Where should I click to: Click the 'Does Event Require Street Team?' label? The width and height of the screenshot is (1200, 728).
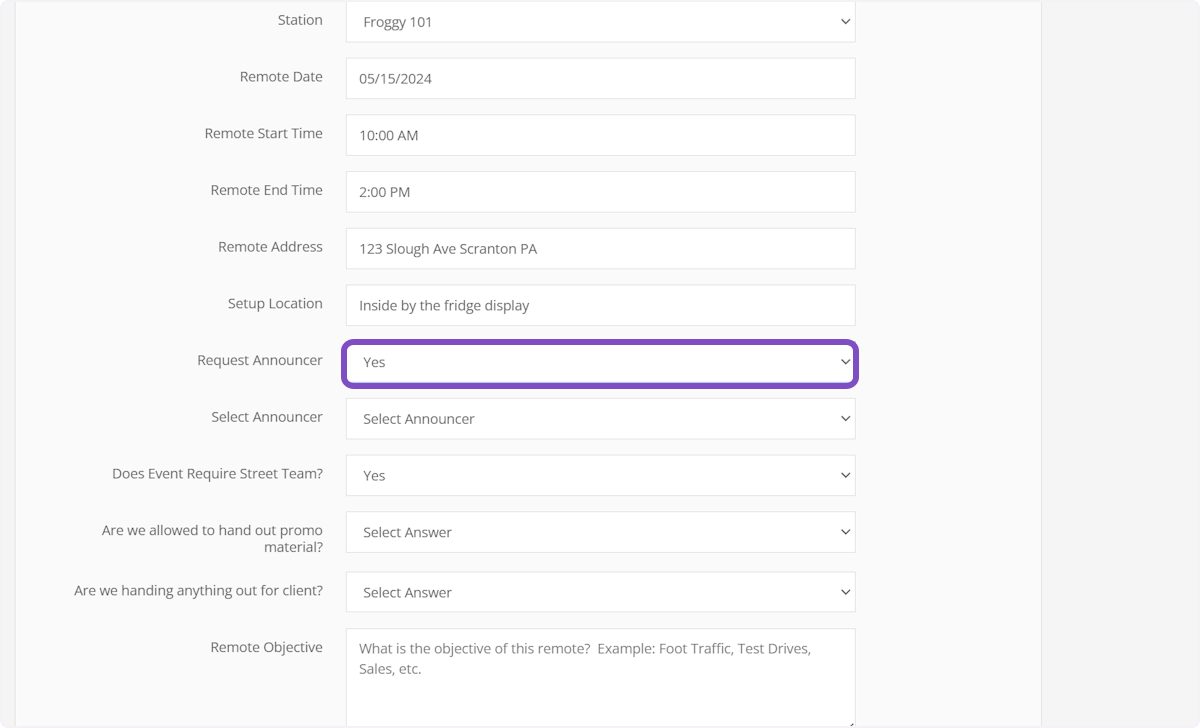tap(217, 473)
